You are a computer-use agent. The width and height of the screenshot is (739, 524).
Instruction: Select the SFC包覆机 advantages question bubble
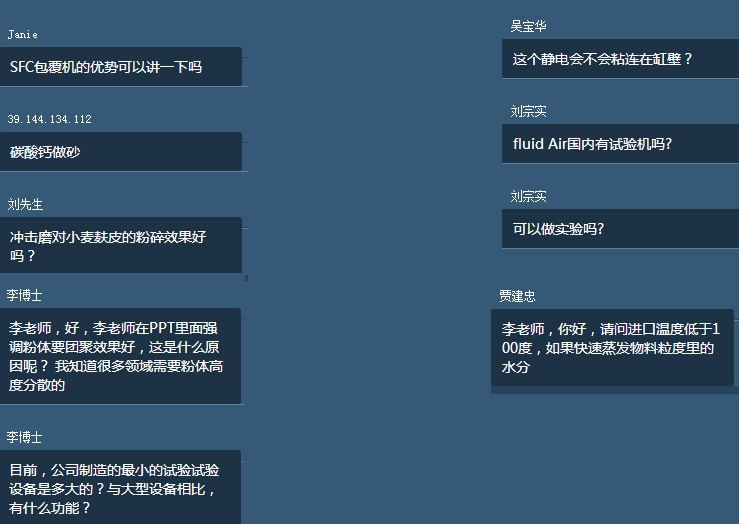click(x=120, y=67)
